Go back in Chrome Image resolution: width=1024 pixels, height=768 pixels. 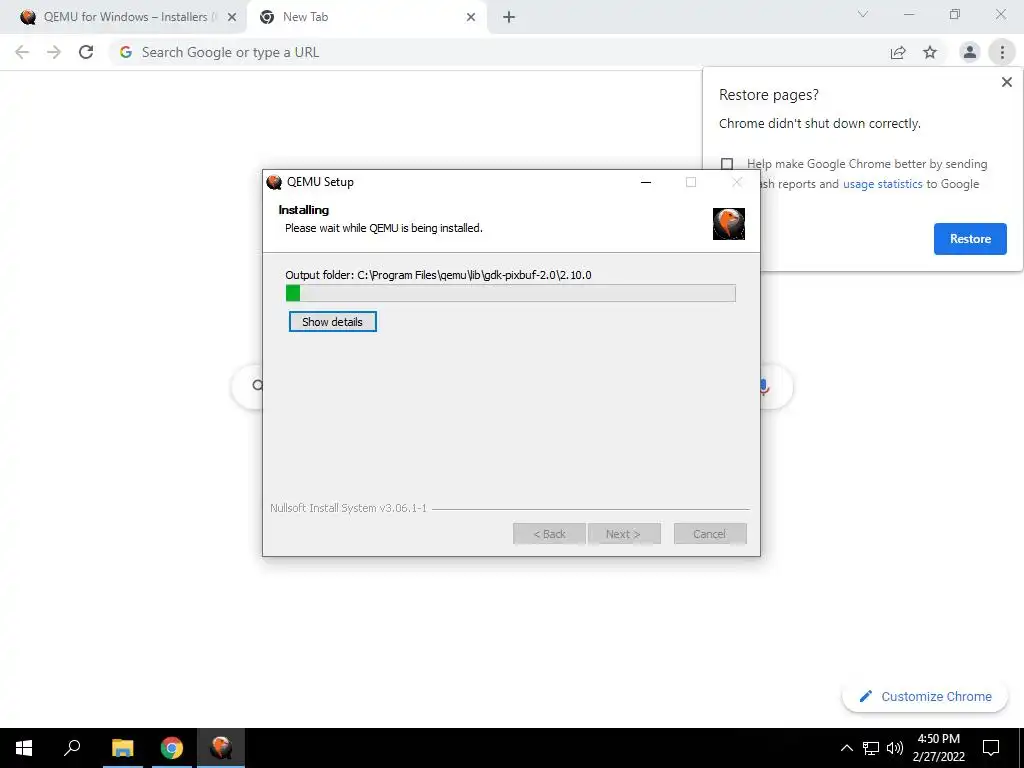22,52
